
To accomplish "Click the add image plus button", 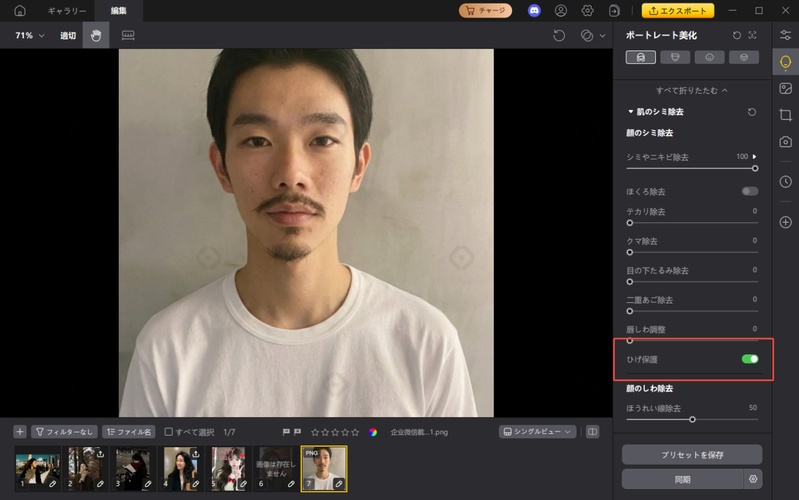I will pos(20,432).
